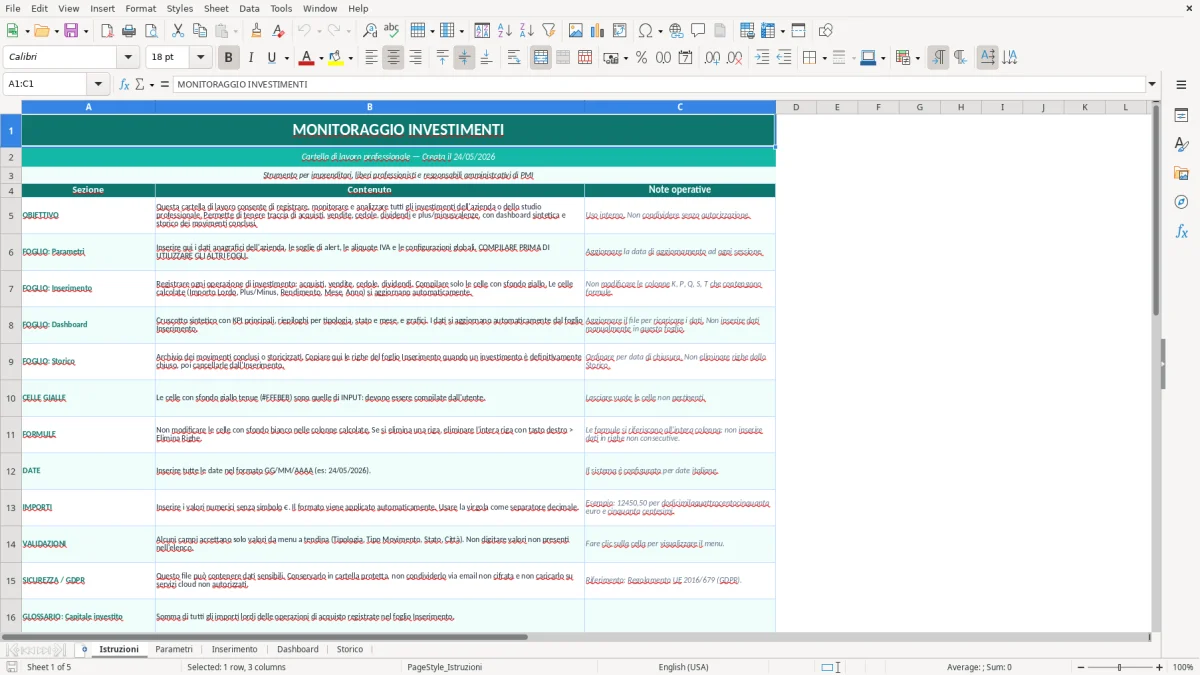1200x675 pixels.
Task: Toggle Italic formatting
Action: click(x=251, y=58)
